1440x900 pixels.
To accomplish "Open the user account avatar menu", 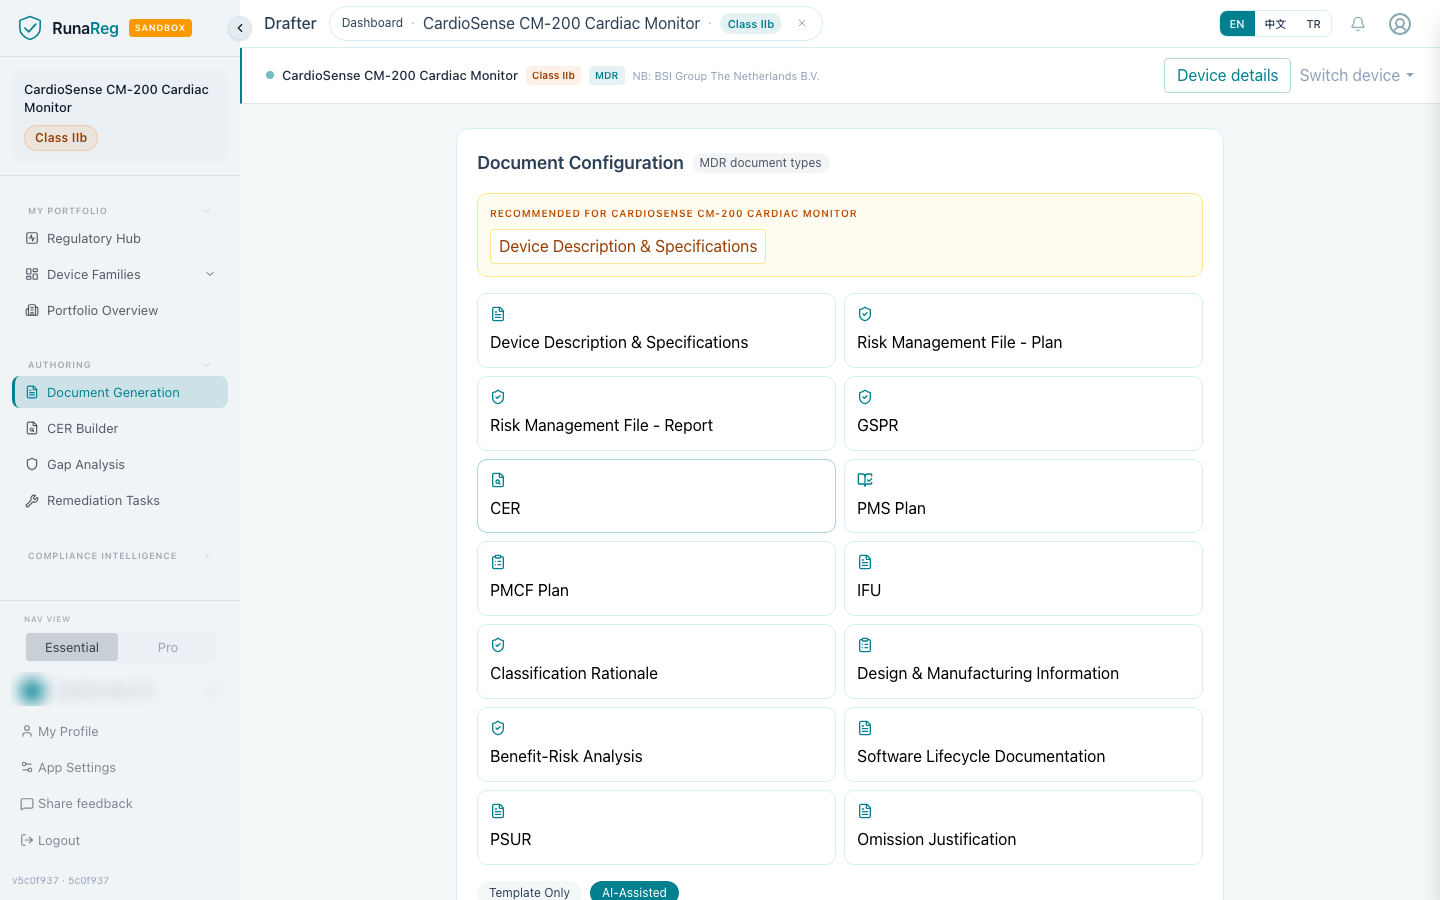I will 1400,24.
